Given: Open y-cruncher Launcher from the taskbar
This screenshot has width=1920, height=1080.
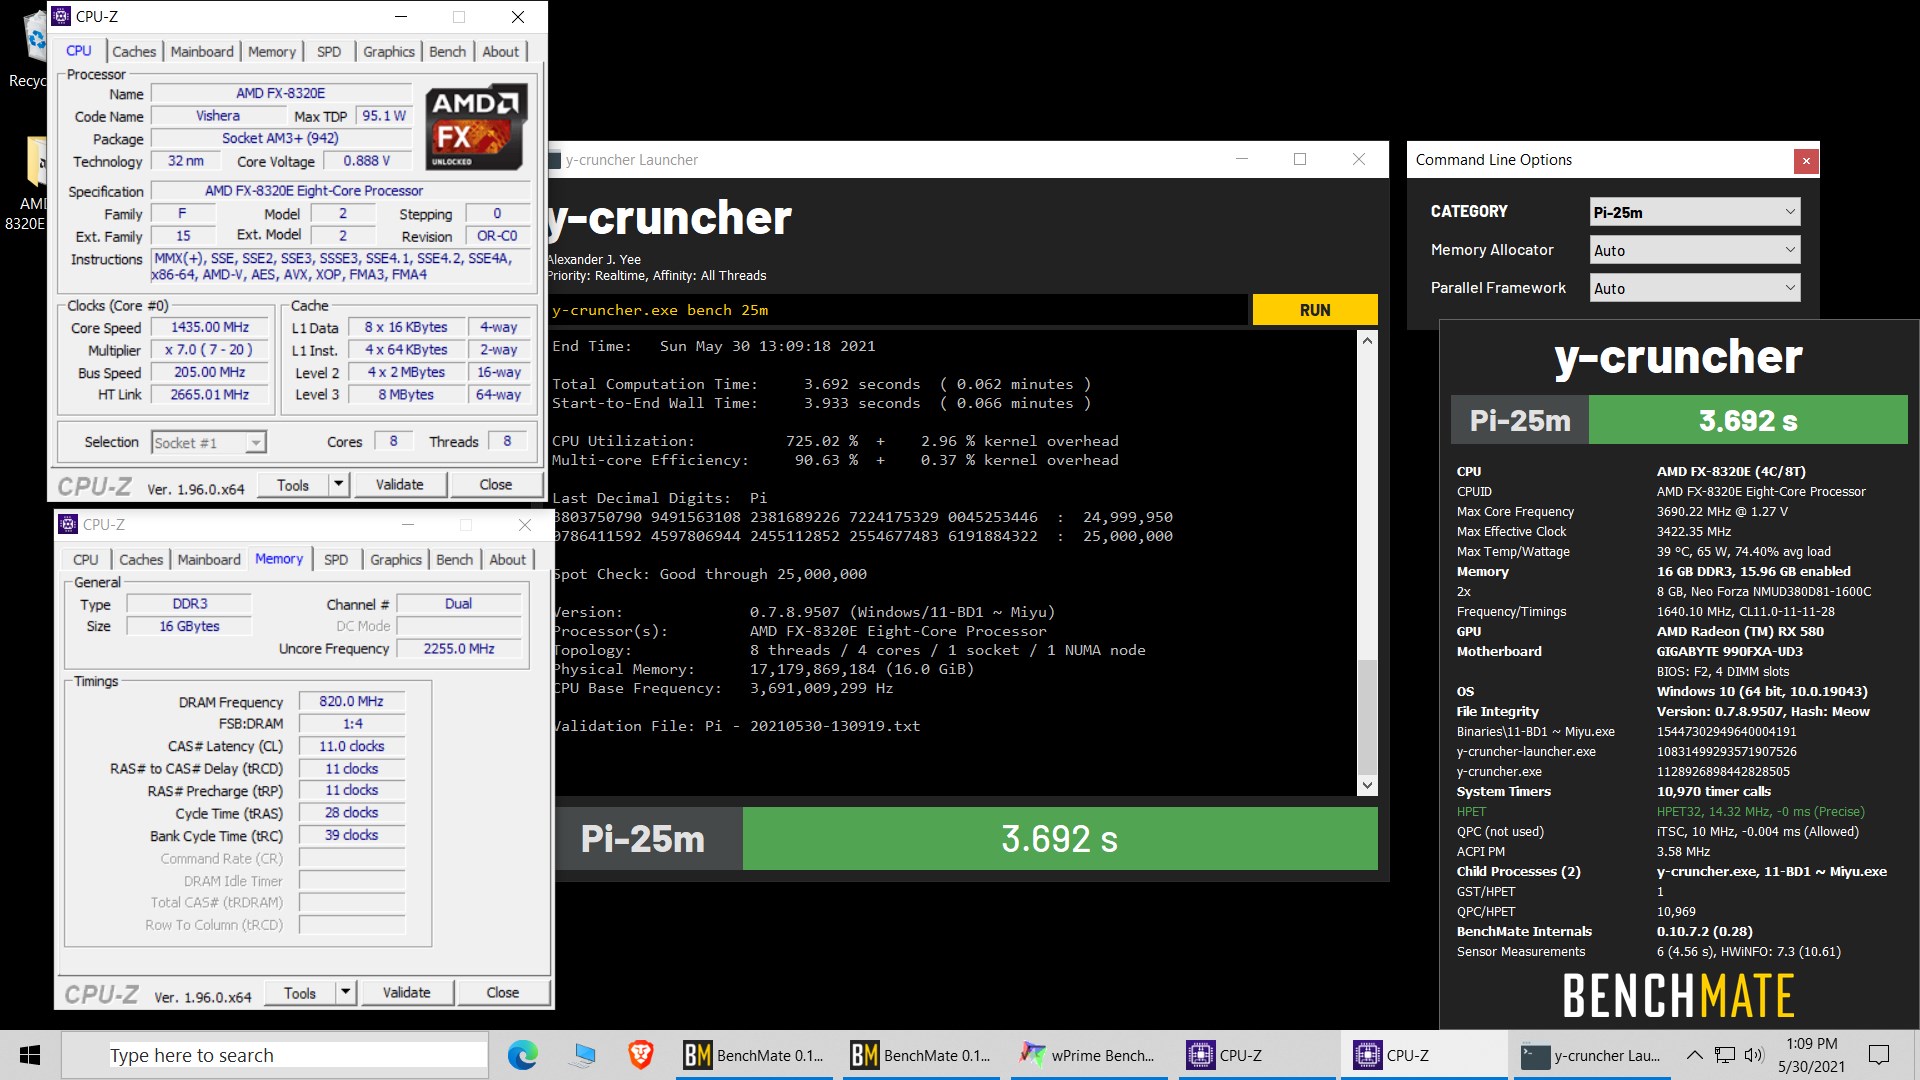Looking at the screenshot, I should (1591, 1055).
